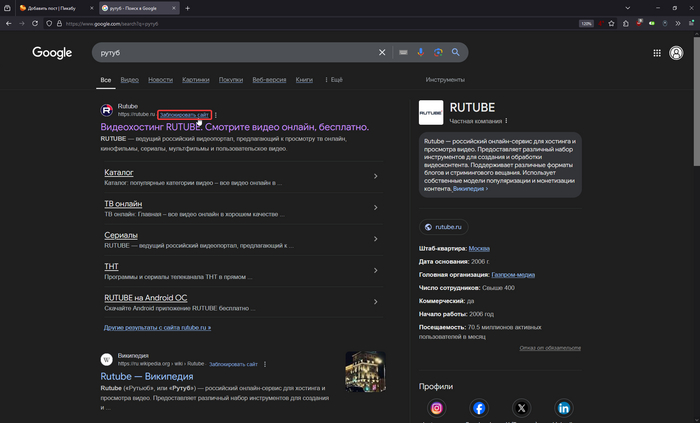Switch to Покупки results
Screen dimensions: 700x423
[231, 80]
